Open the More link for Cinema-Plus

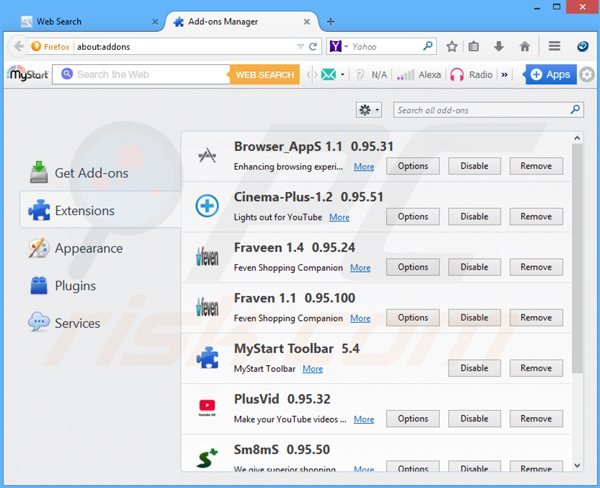[339, 217]
